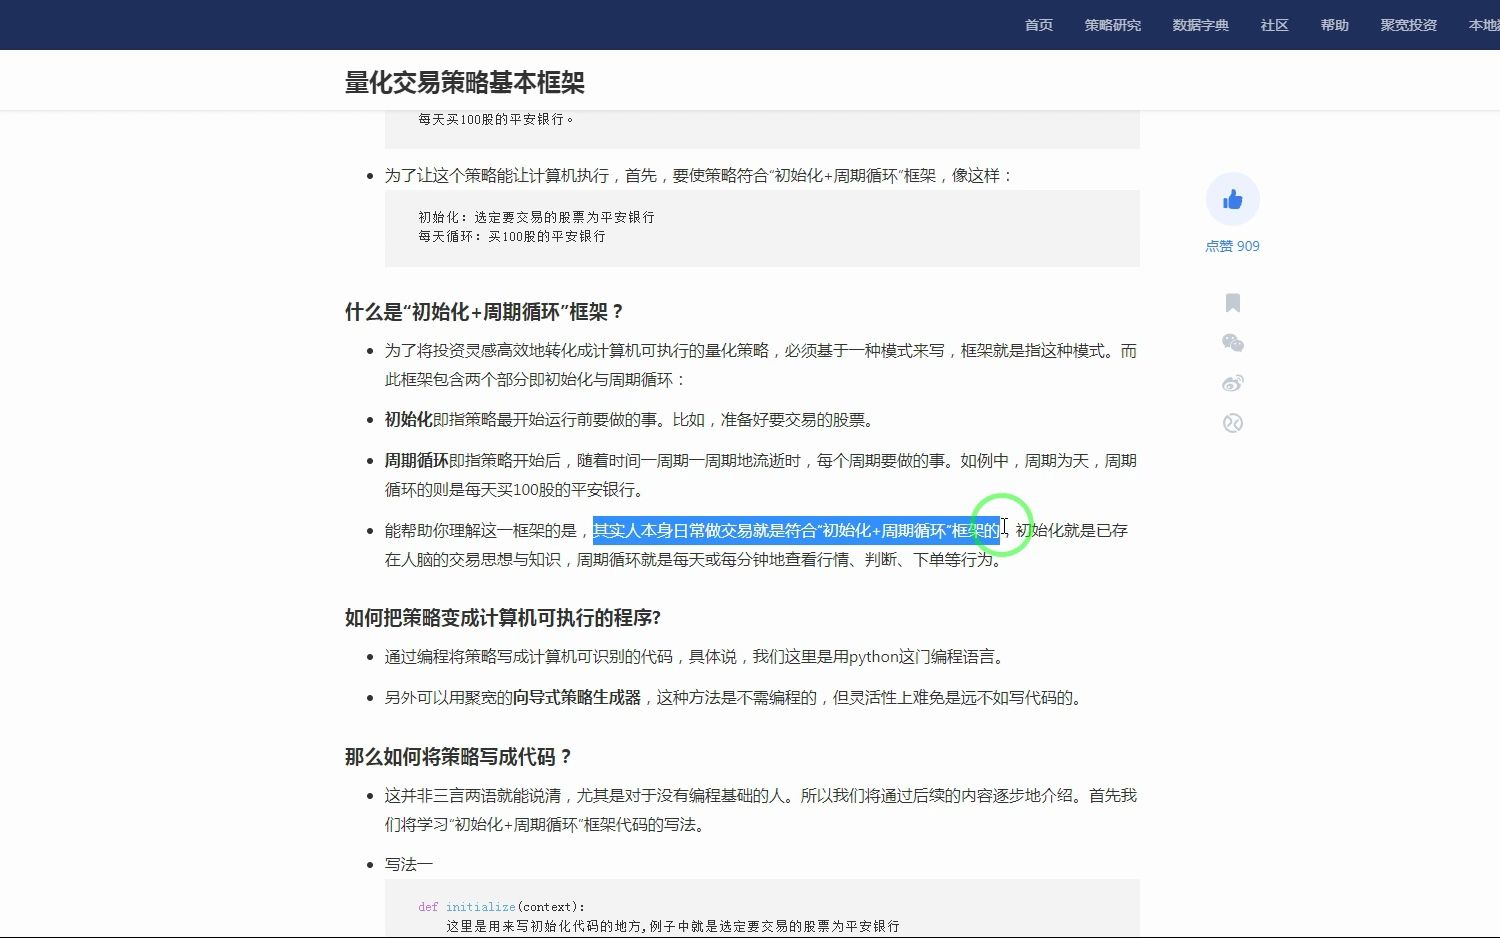Click heading 如何把策略变成计算机可执行的程序?

click(503, 618)
